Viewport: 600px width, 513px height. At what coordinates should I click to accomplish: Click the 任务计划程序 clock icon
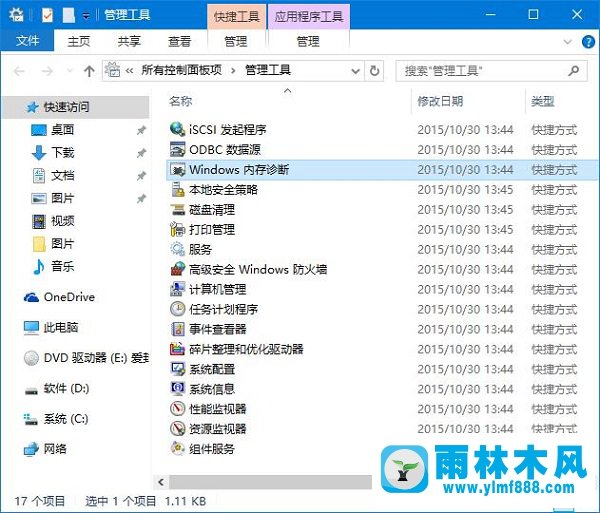pos(178,309)
